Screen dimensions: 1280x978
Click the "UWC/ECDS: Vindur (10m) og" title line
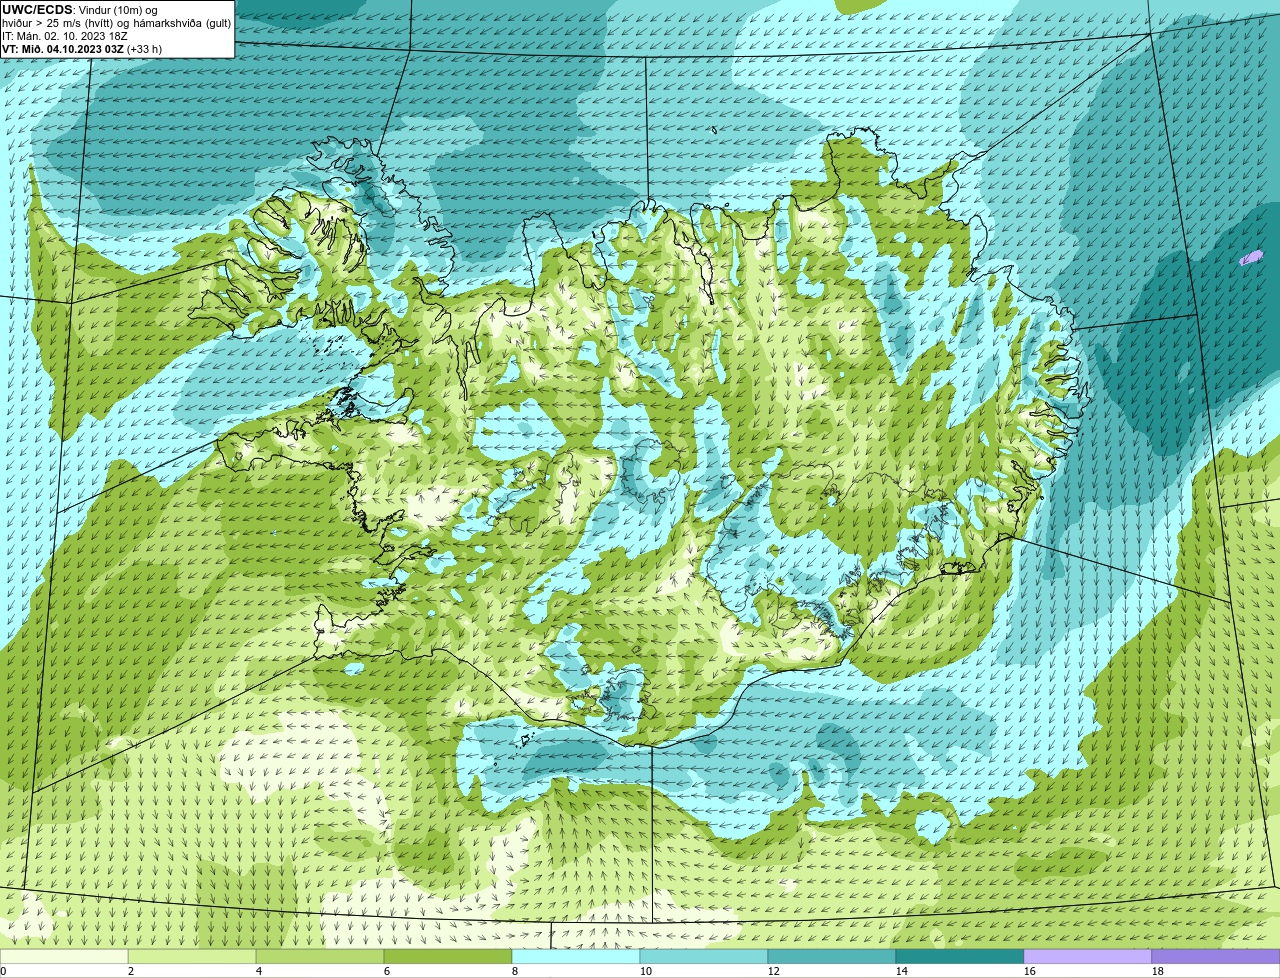80,10
